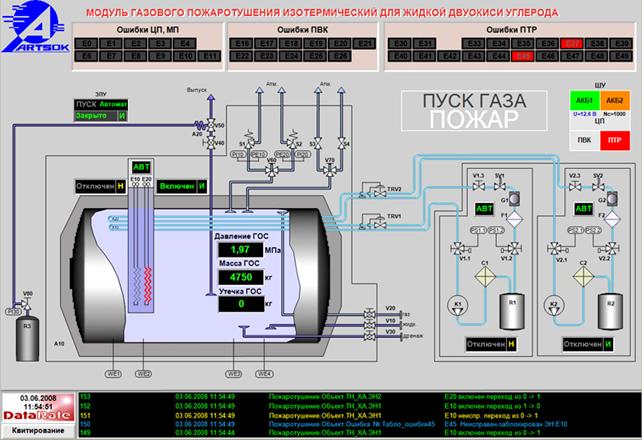Click red error indicator E37
The image size is (642, 440).
point(572,43)
